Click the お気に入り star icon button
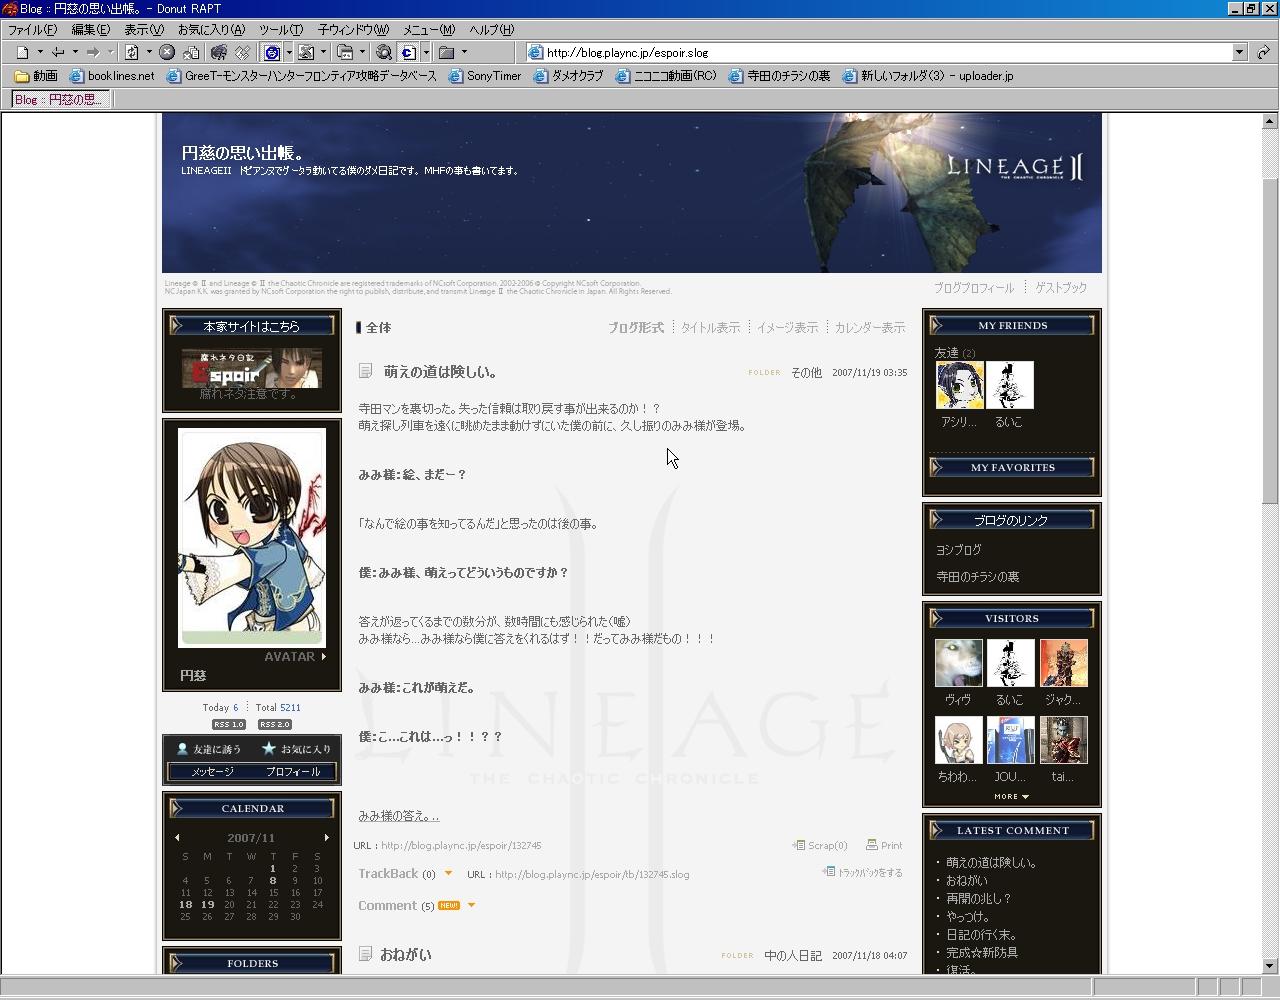Image resolution: width=1280 pixels, height=1000 pixels. [x=296, y=748]
